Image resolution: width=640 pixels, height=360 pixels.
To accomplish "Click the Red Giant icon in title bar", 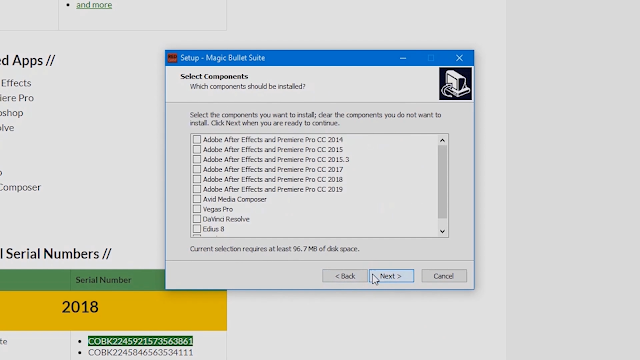I will coord(173,58).
